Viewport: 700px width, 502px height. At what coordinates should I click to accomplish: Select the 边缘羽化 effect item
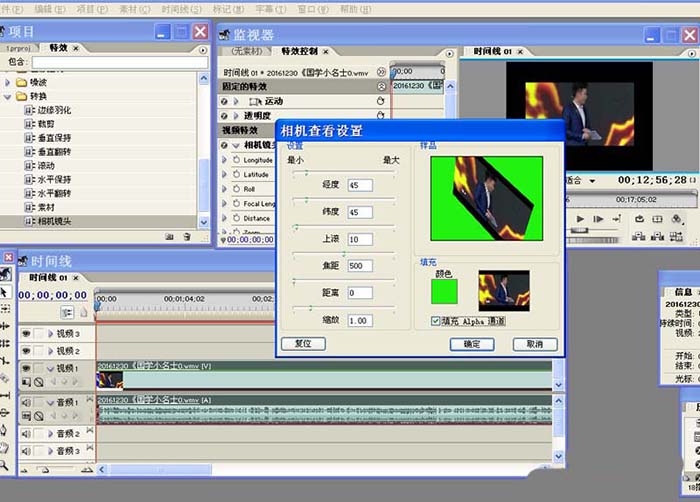click(x=54, y=110)
